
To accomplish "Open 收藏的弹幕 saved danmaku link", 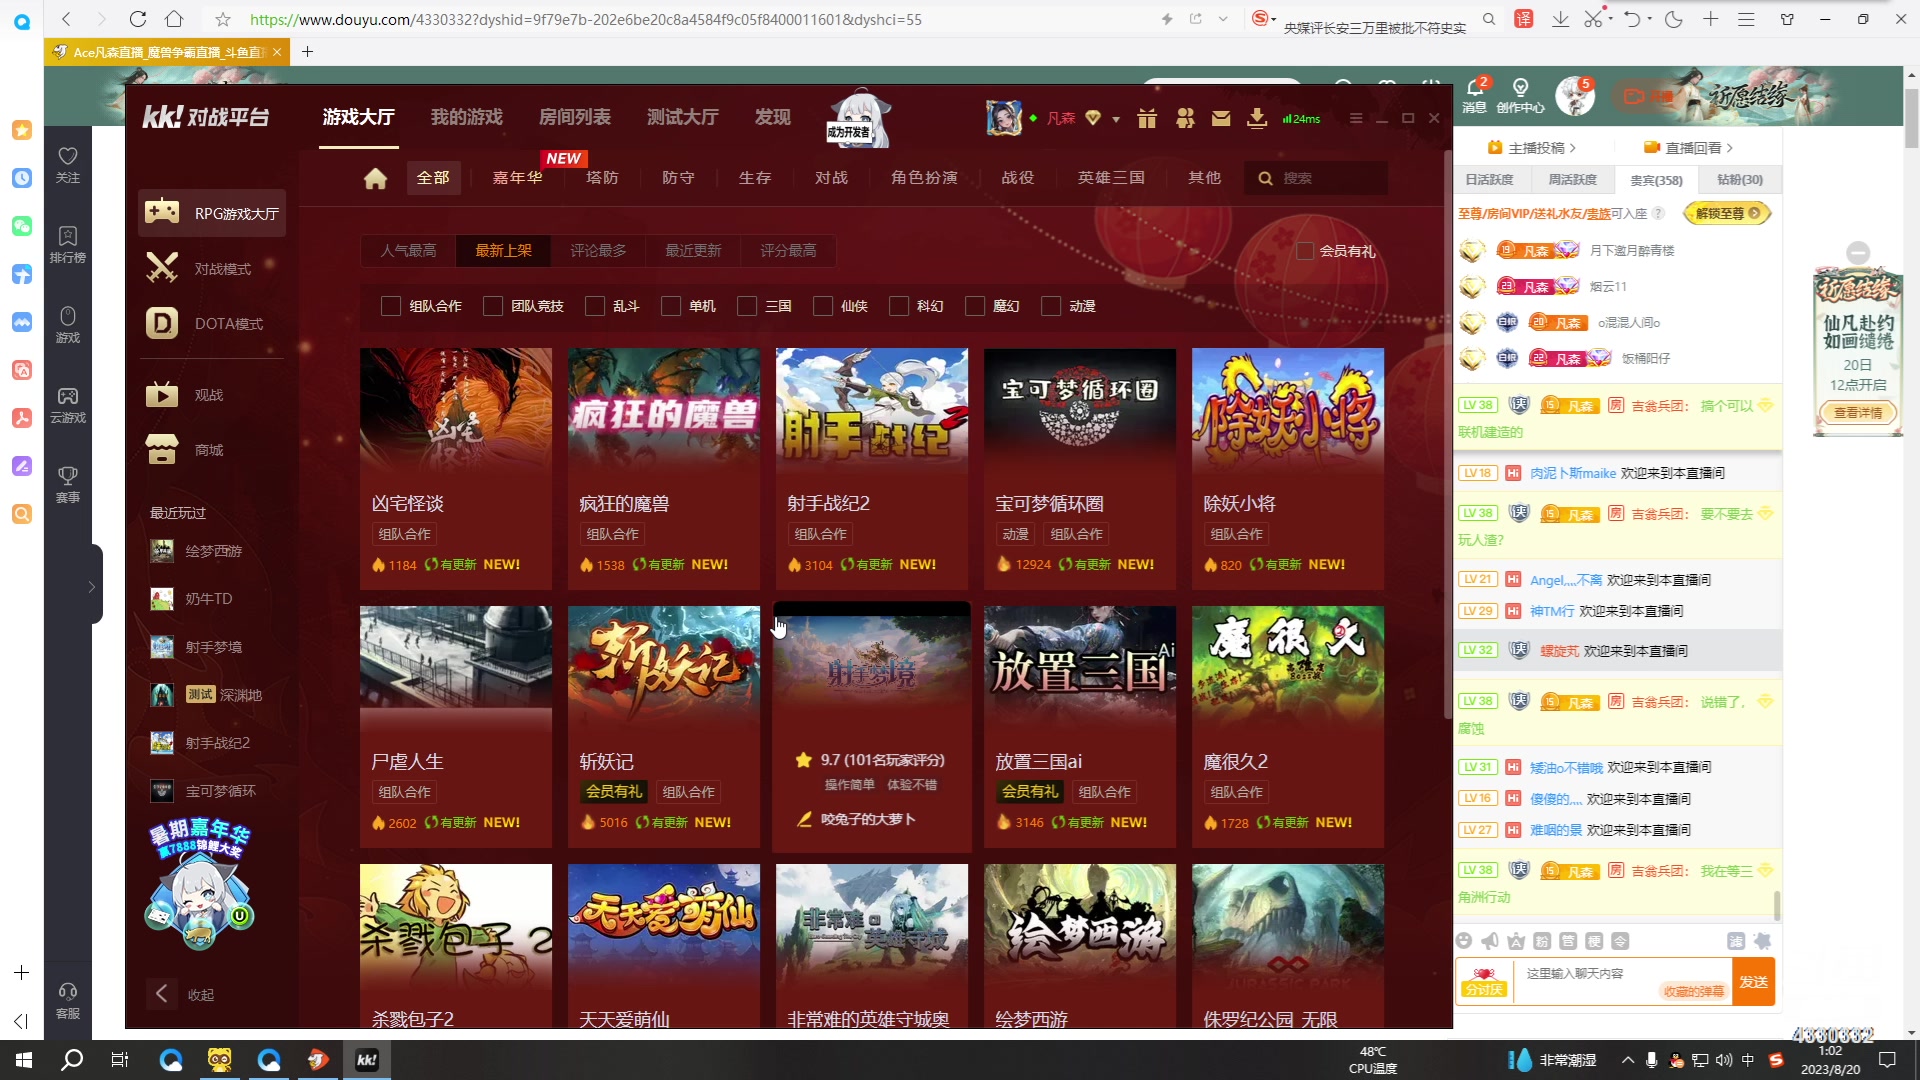I will pyautogui.click(x=1694, y=991).
